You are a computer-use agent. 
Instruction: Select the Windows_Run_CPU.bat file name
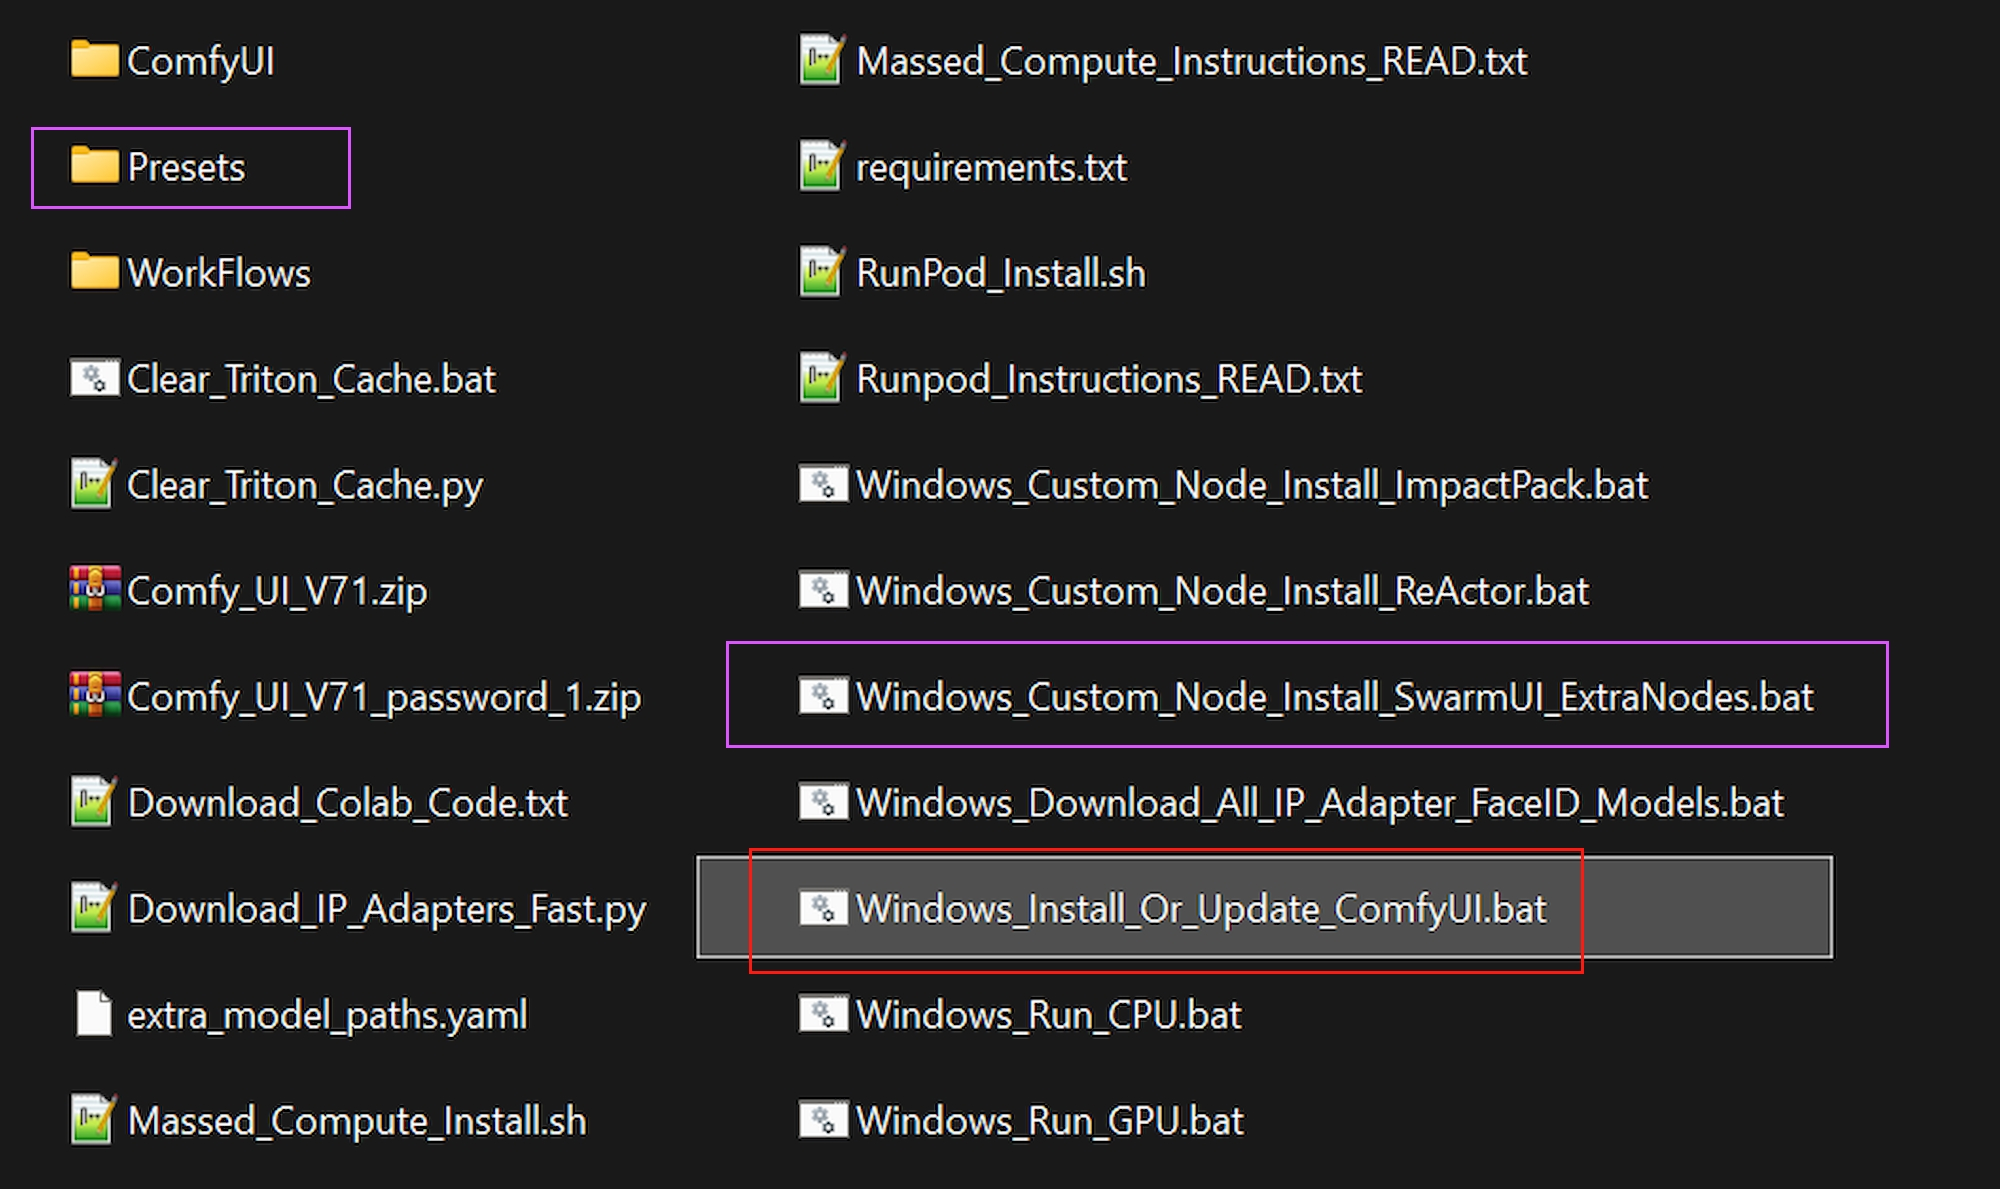click(1049, 1016)
